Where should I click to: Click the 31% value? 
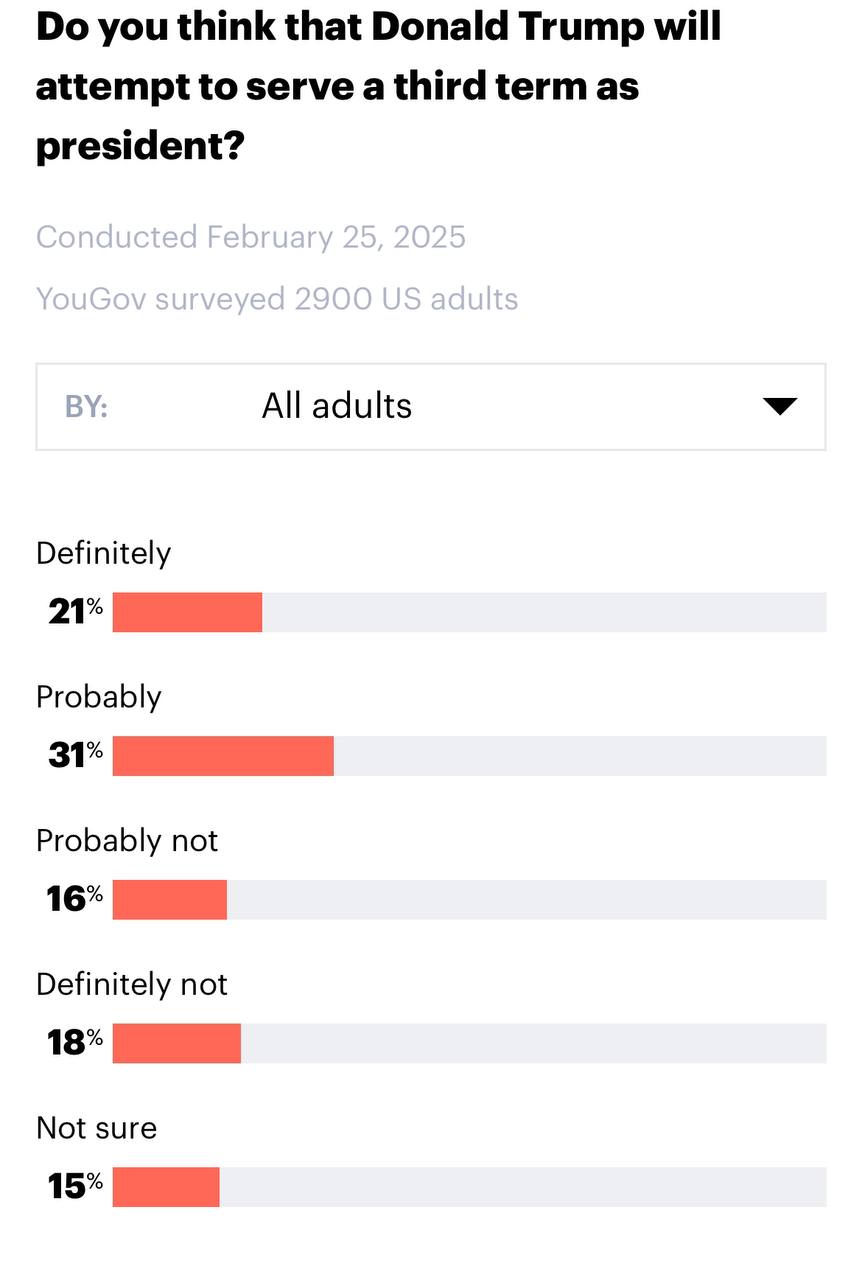pyautogui.click(x=75, y=756)
